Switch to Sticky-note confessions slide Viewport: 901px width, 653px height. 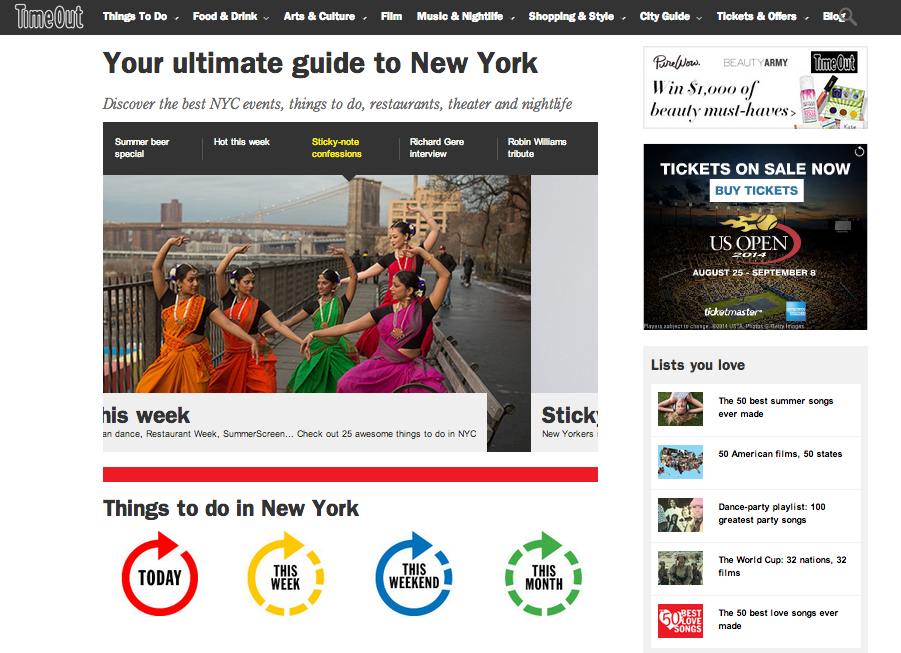pos(337,148)
